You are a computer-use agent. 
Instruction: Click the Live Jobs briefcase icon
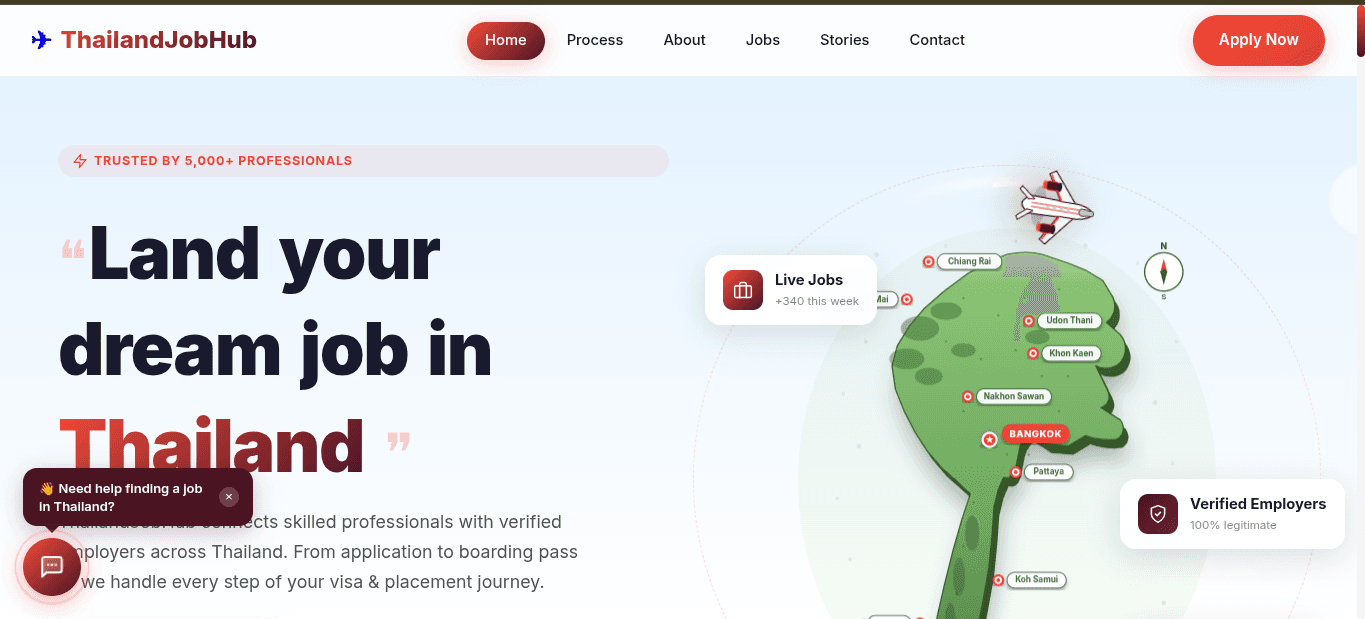[743, 290]
